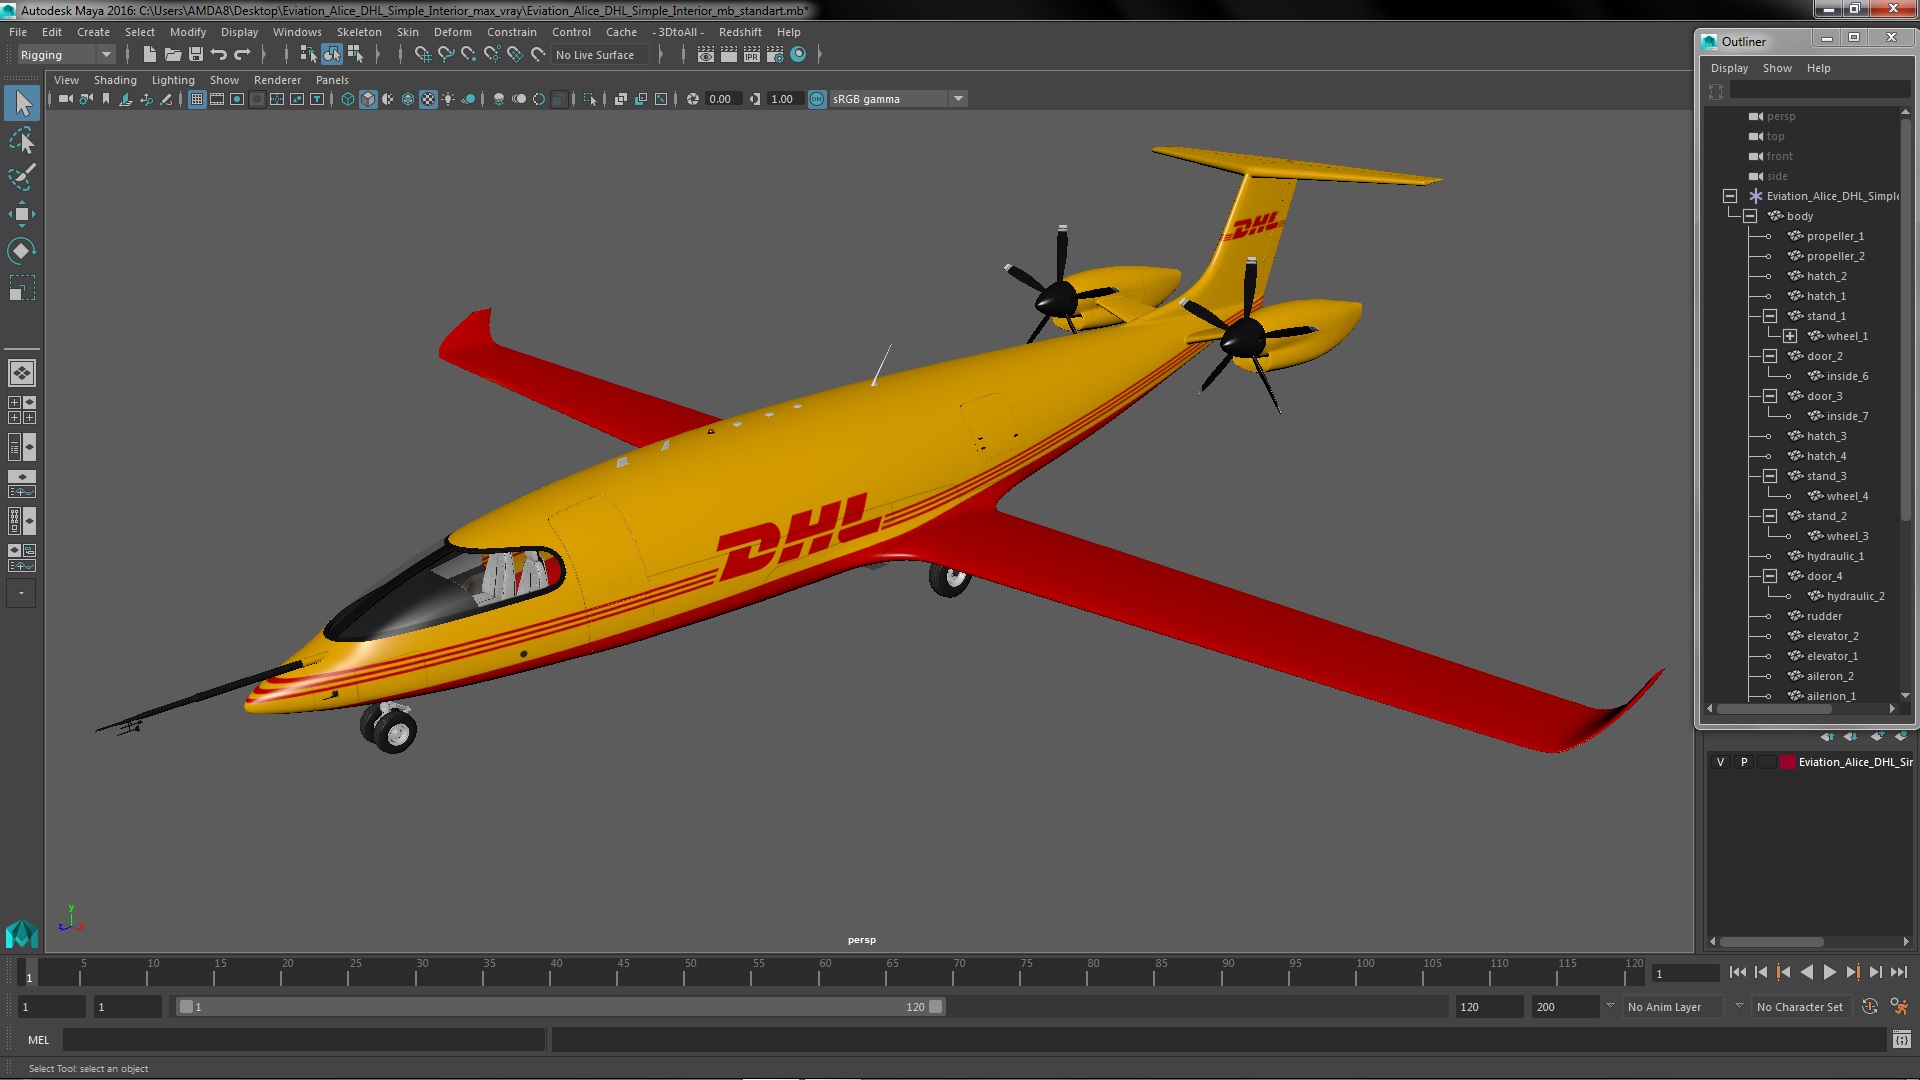Open the sRGB gamma dropdown
This screenshot has width=1920, height=1080.
898,99
